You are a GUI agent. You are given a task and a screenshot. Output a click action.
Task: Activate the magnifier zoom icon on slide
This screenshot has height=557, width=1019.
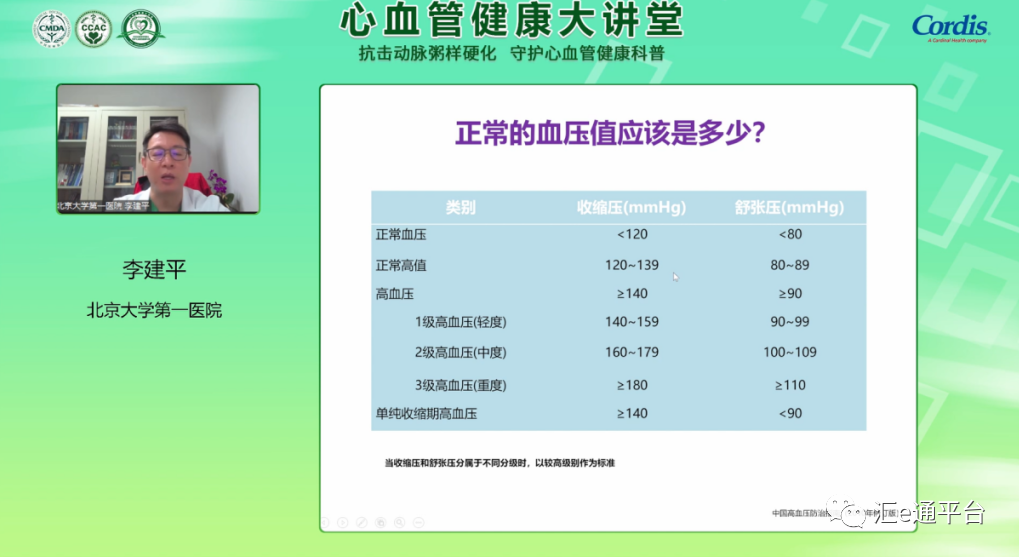(400, 523)
